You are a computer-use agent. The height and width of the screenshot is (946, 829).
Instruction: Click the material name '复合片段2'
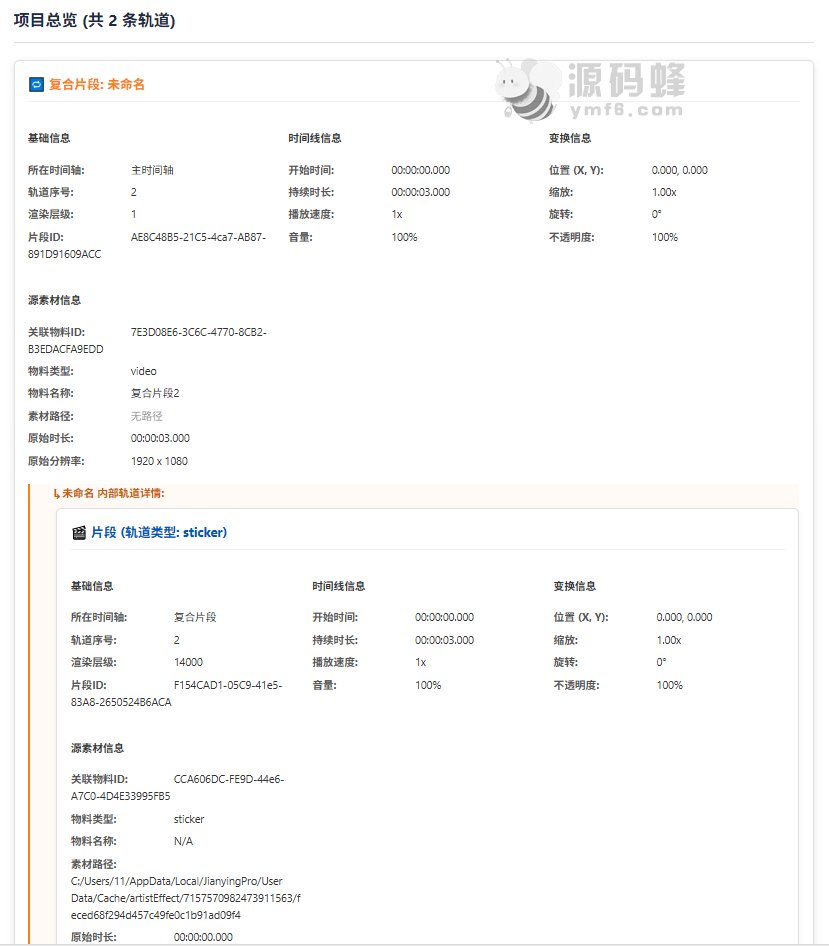pyautogui.click(x=155, y=393)
